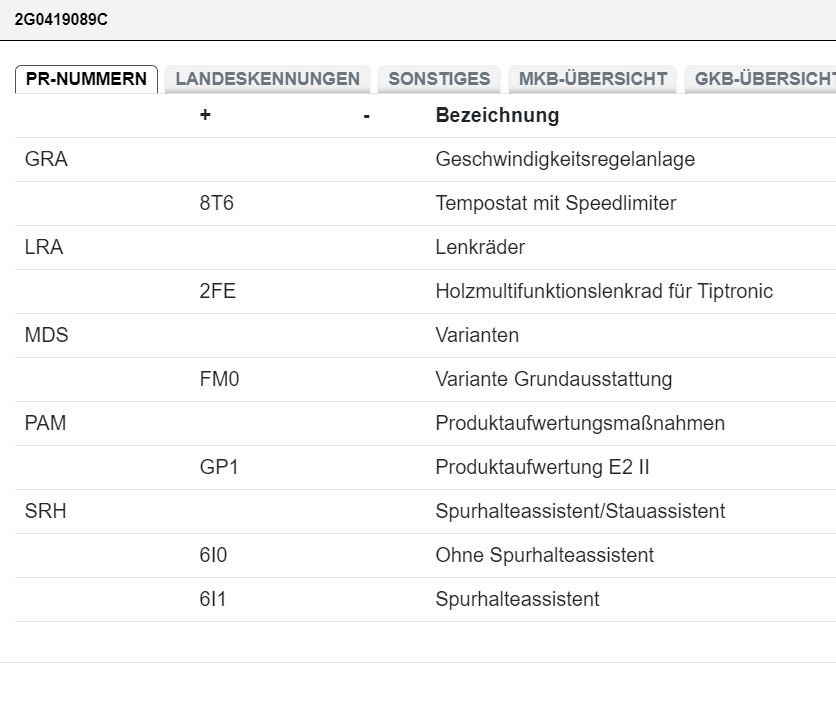Select the PAM family code

point(46,423)
